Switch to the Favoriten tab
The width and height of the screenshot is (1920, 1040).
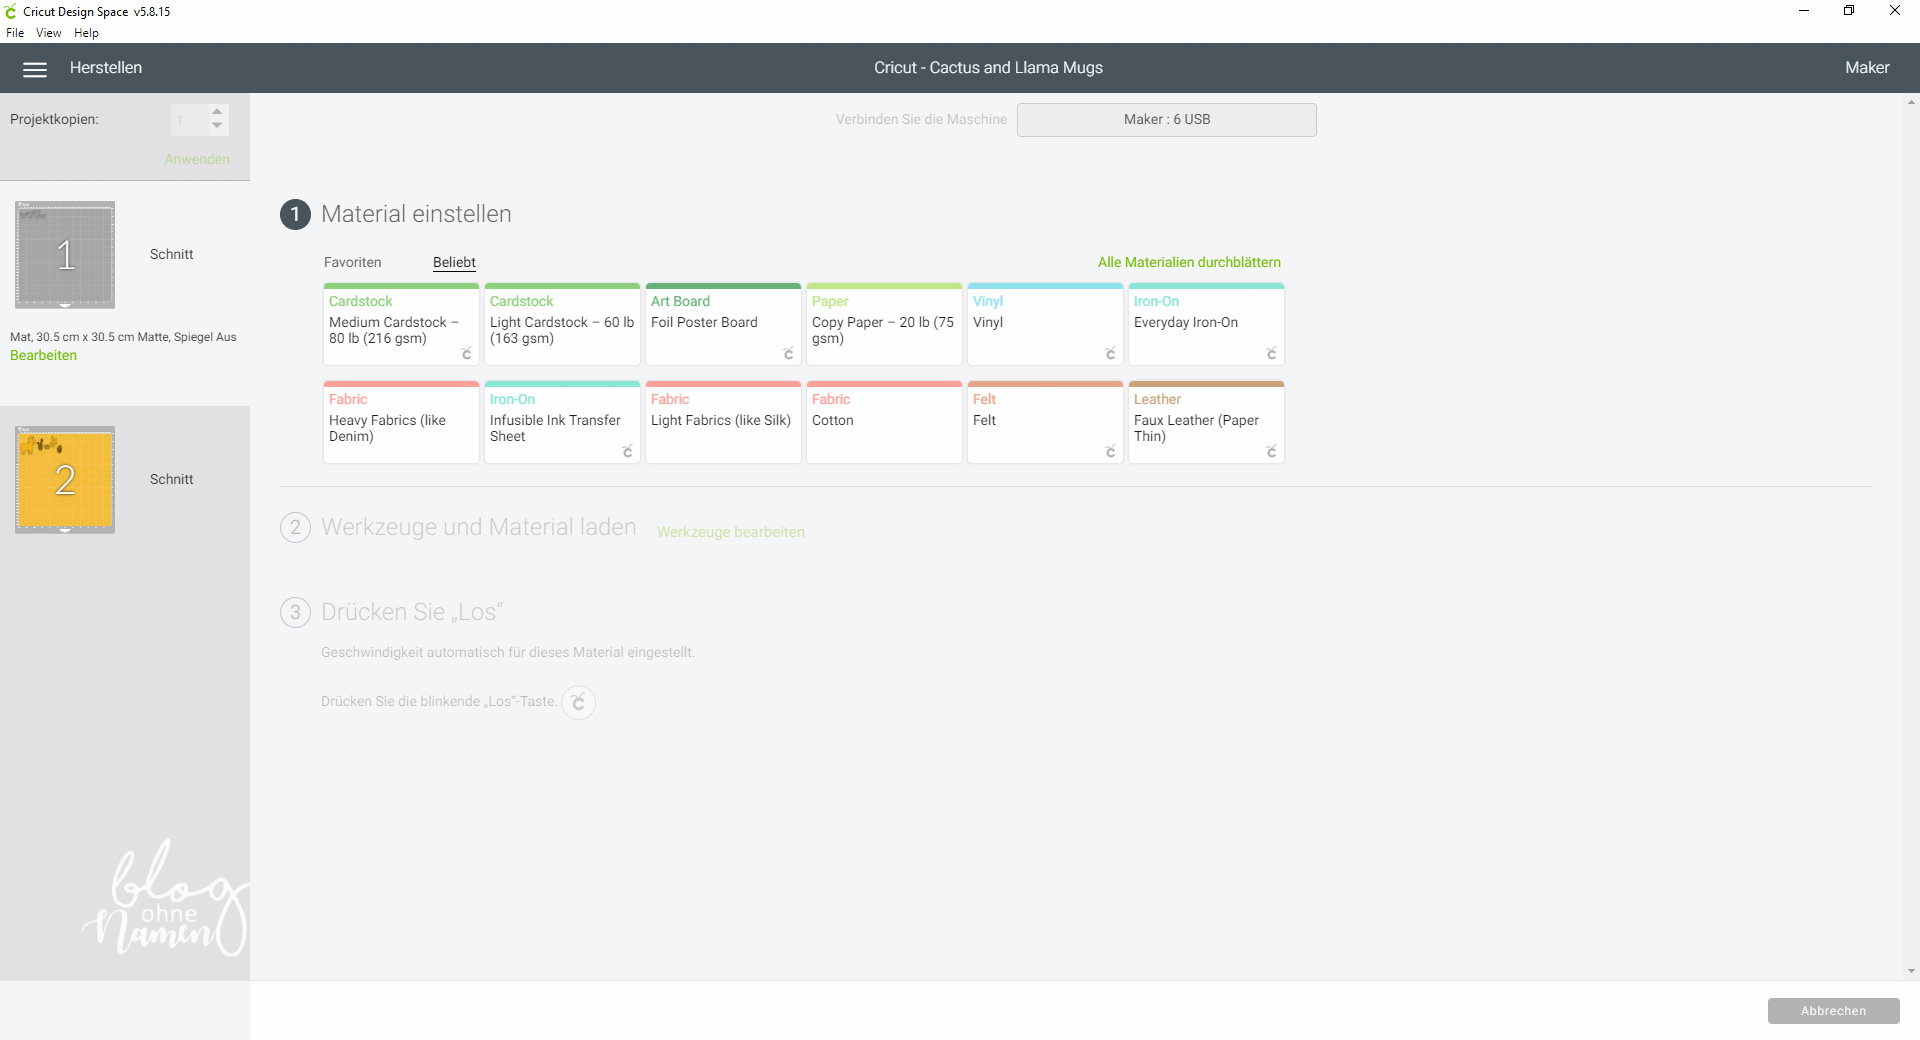352,263
